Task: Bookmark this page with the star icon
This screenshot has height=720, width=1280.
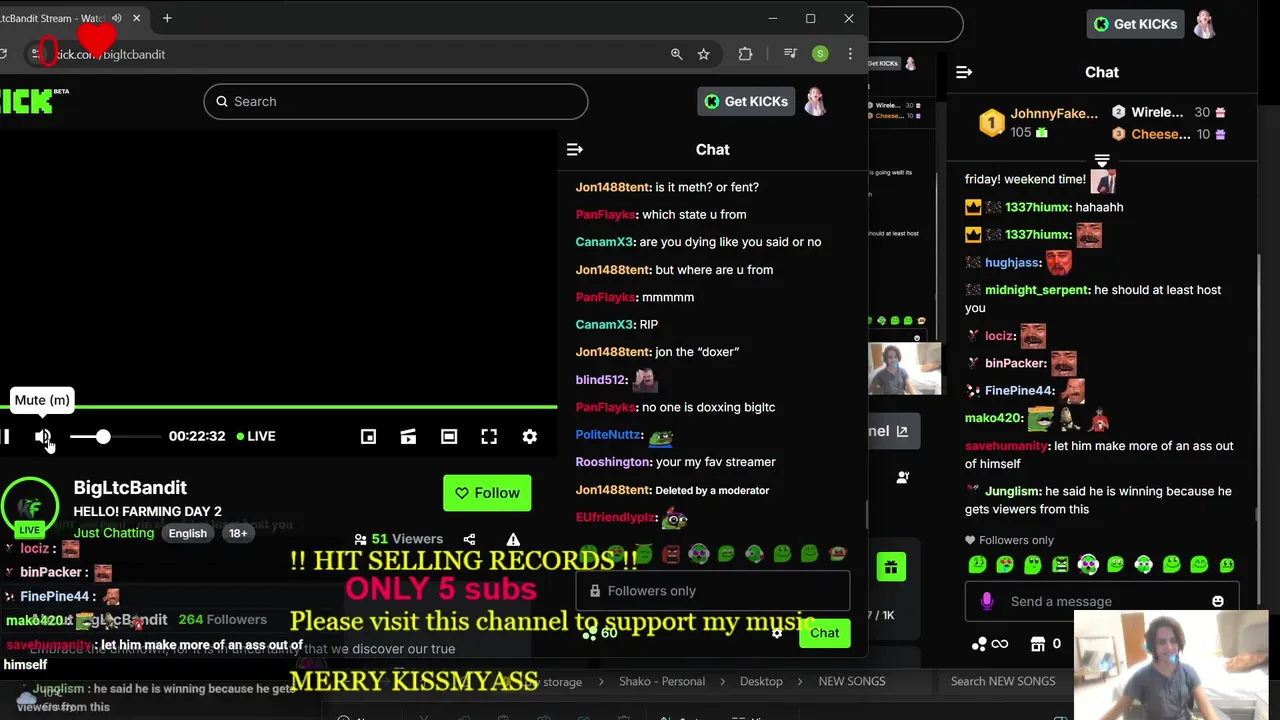Action: pyautogui.click(x=704, y=54)
